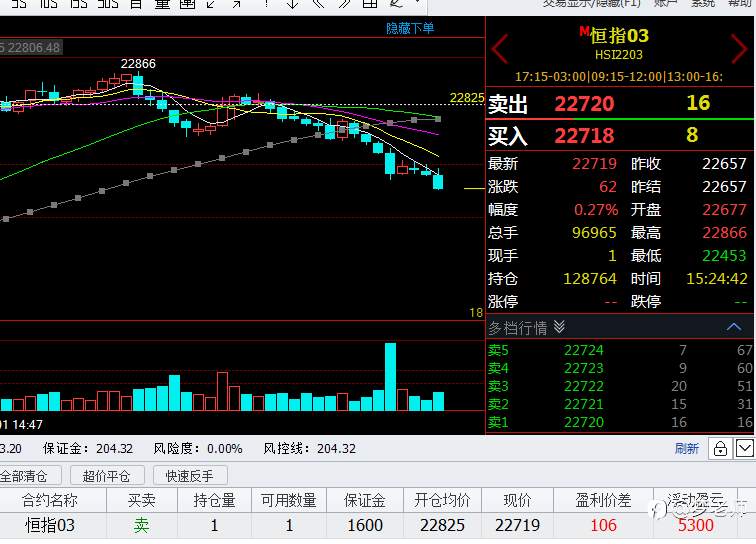The image size is (756, 544).
Task: Click the tallest cyan volume bar
Action: [390, 377]
